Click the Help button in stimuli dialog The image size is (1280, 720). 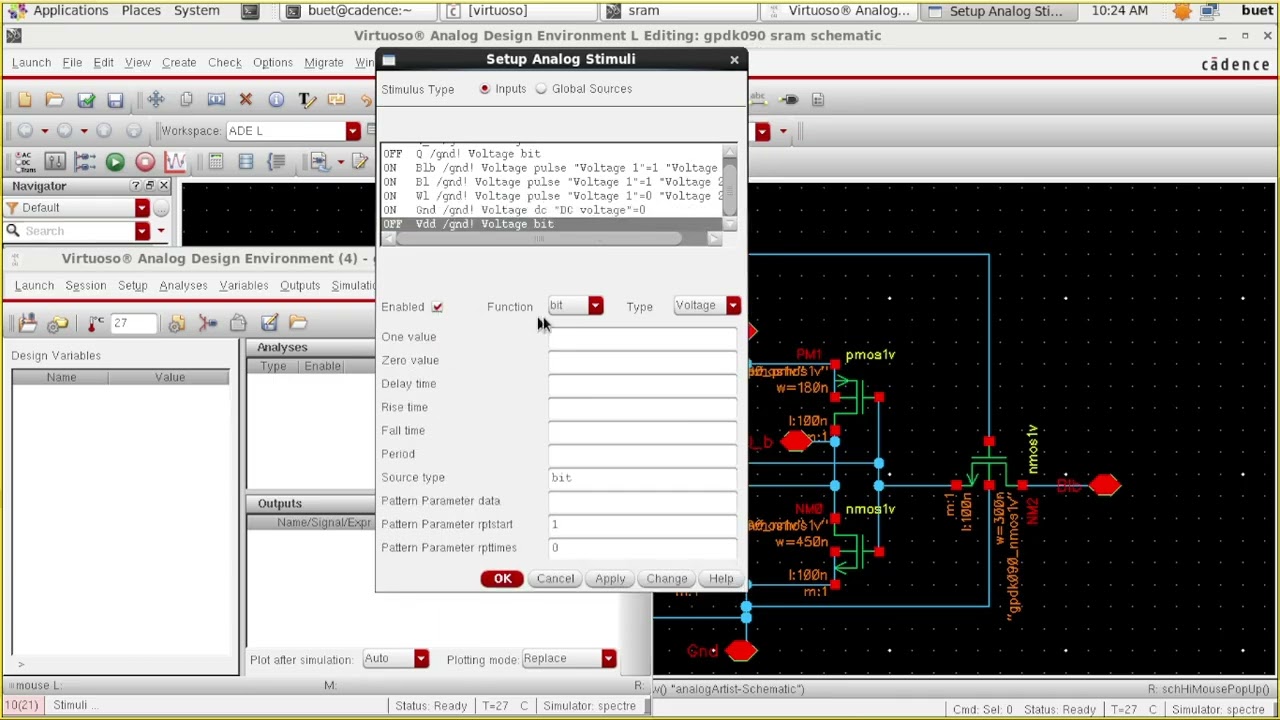click(x=721, y=579)
